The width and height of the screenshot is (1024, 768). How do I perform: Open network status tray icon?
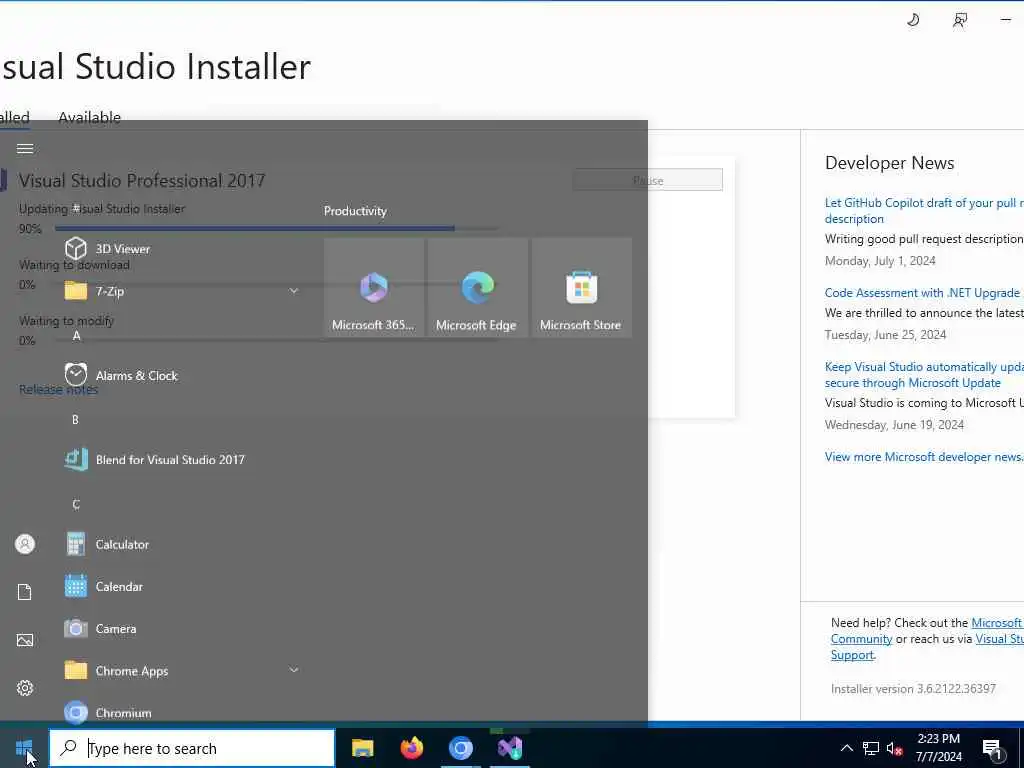(871, 748)
